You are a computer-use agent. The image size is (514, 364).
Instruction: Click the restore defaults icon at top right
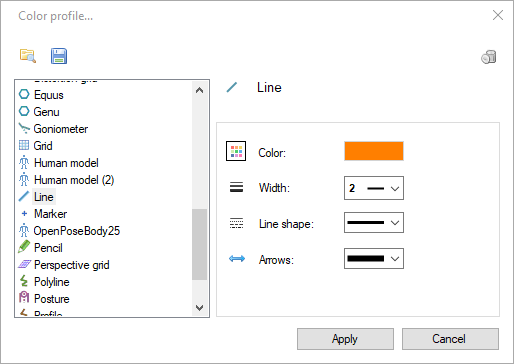pyautogui.click(x=489, y=57)
